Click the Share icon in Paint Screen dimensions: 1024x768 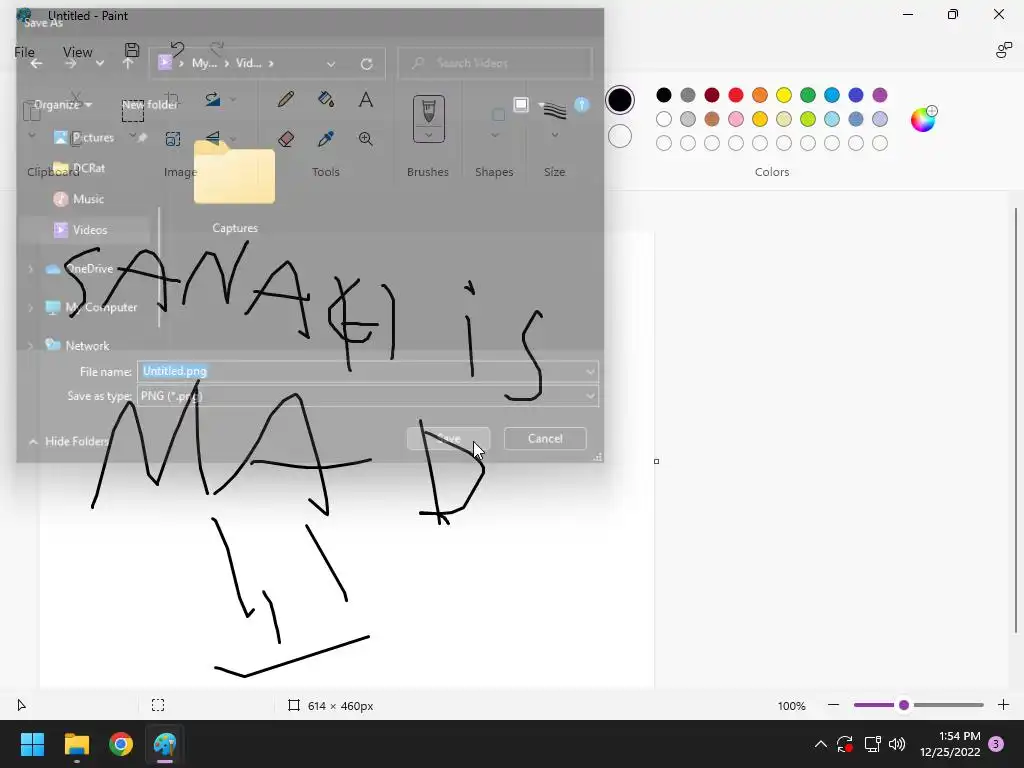coord(1004,50)
